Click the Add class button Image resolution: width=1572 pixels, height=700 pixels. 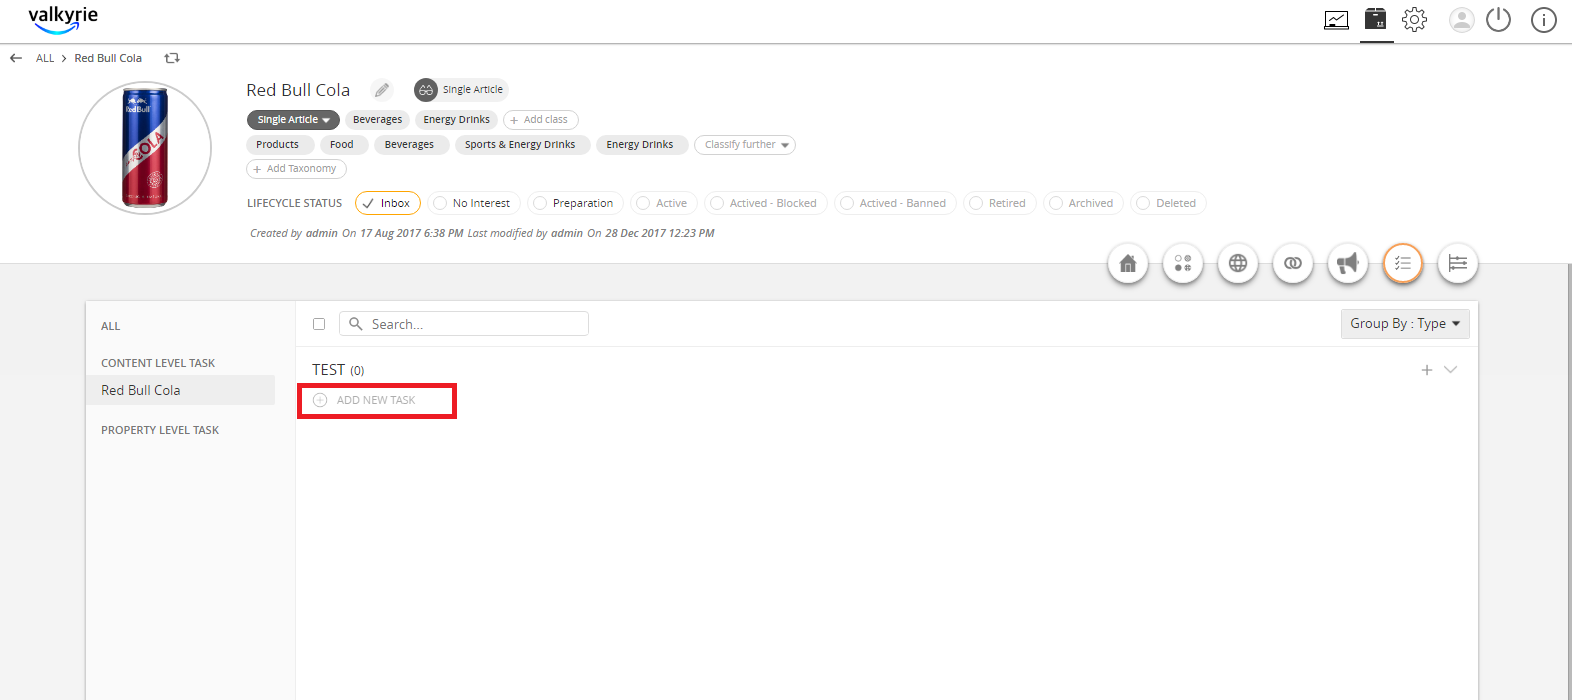[541, 120]
